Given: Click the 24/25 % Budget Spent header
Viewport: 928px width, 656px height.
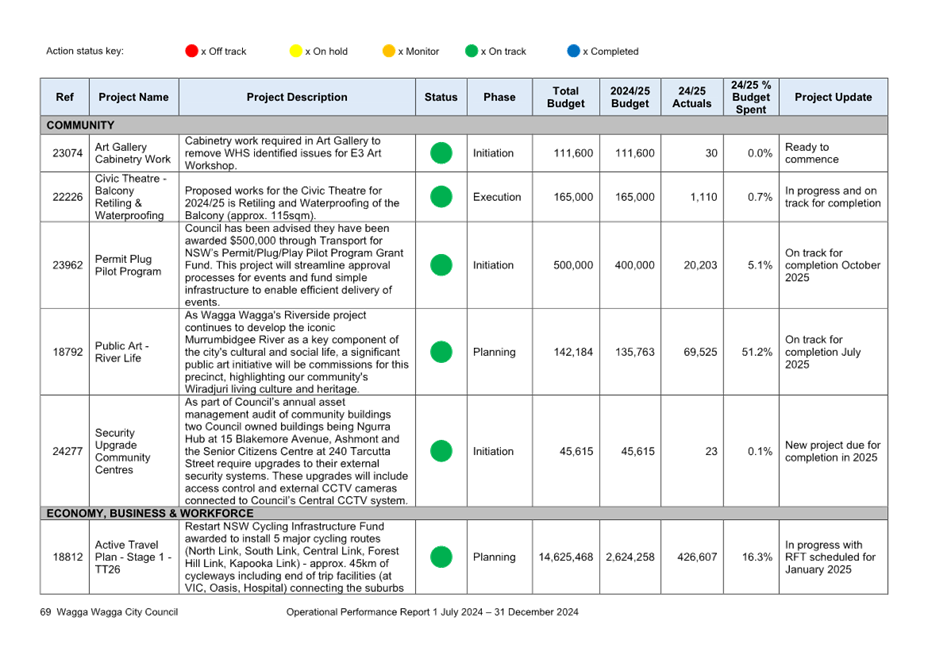Looking at the screenshot, I should [751, 97].
